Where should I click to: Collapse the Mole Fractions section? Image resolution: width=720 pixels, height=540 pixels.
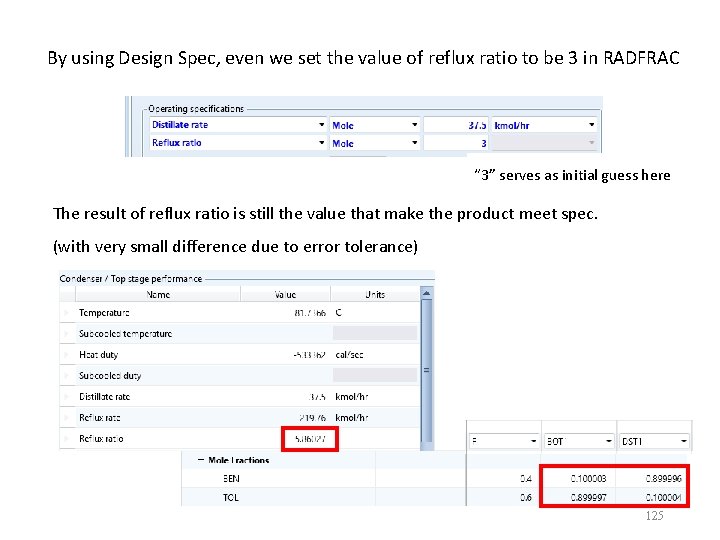201,460
